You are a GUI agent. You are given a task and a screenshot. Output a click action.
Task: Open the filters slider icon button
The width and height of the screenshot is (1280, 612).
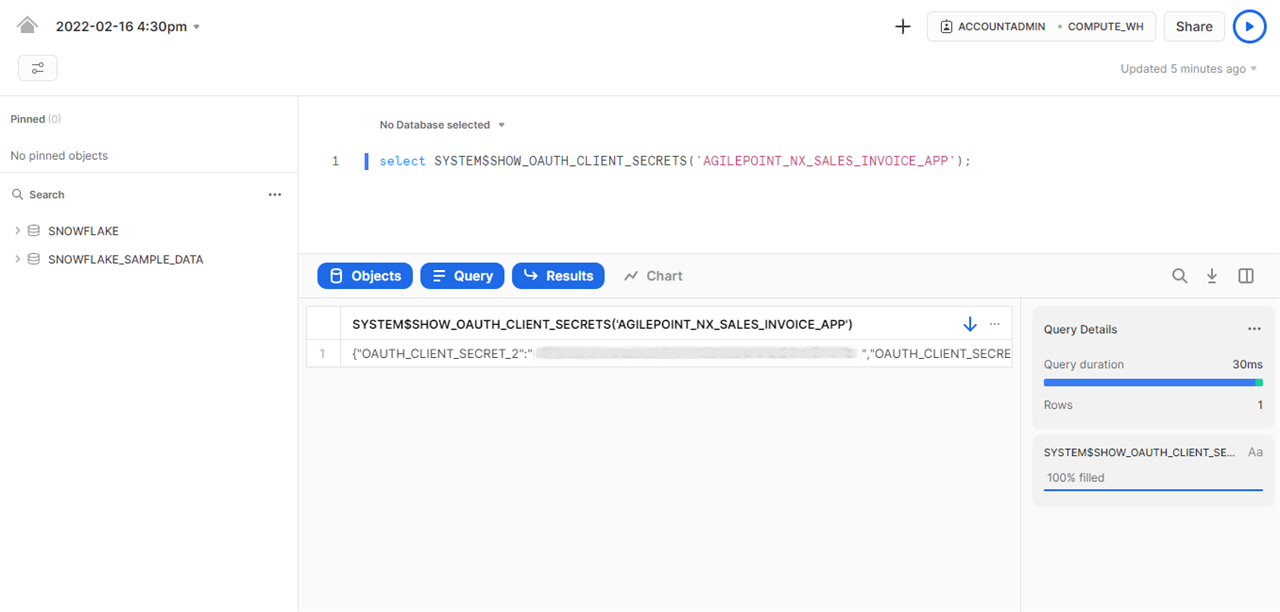click(38, 68)
